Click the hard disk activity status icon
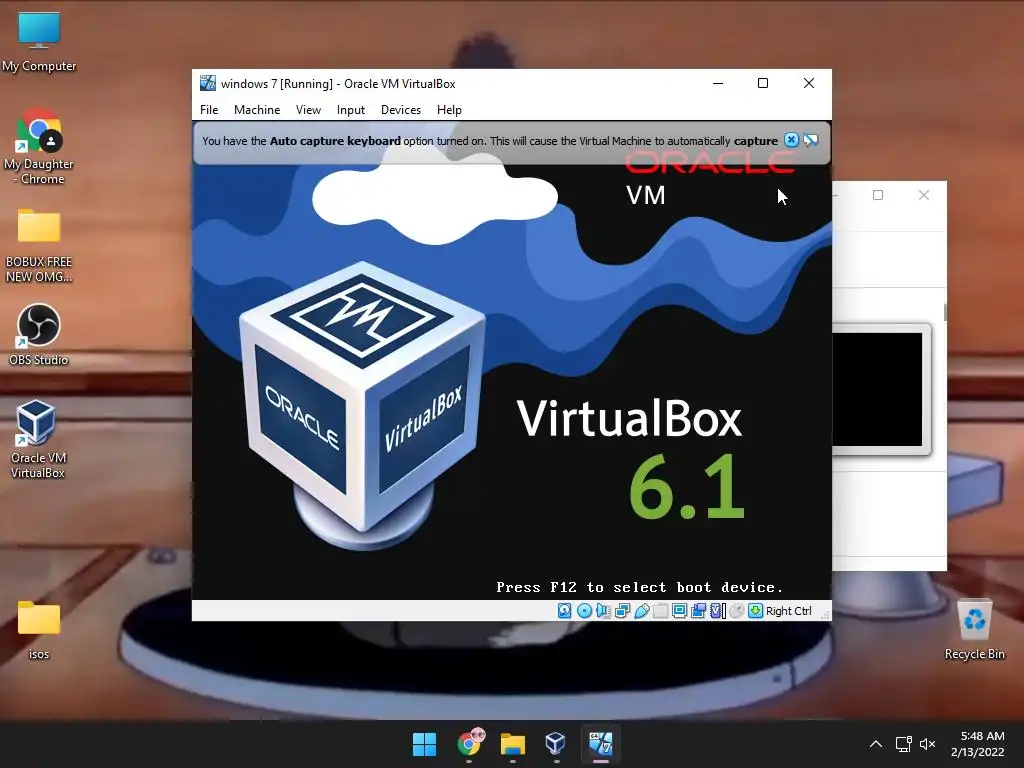Viewport: 1024px width, 768px height. point(565,611)
